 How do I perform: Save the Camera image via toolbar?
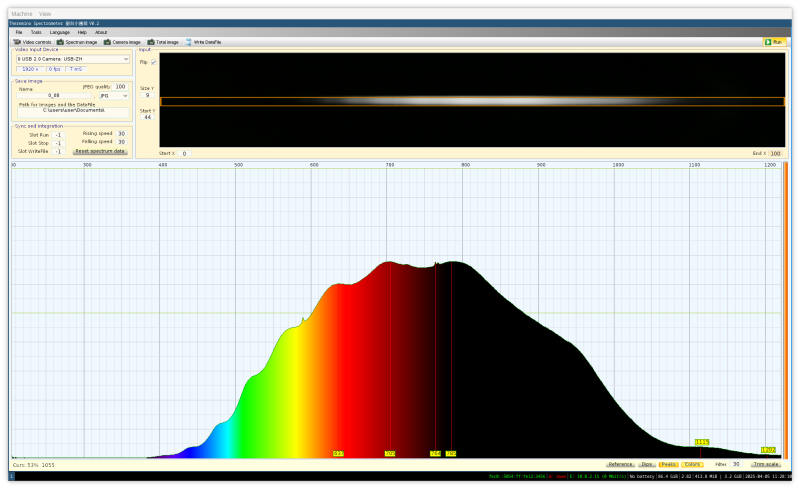point(122,42)
